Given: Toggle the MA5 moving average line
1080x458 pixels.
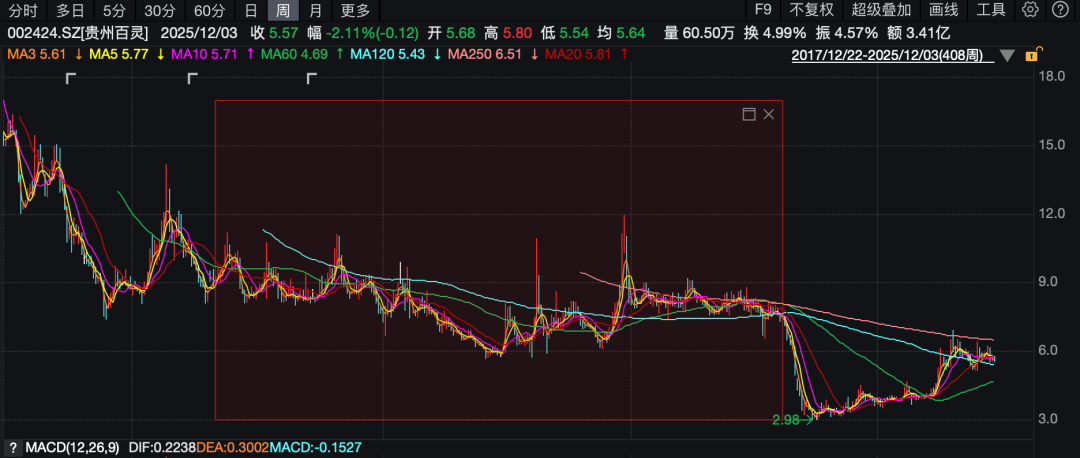Looking at the screenshot, I should click(x=118, y=54).
